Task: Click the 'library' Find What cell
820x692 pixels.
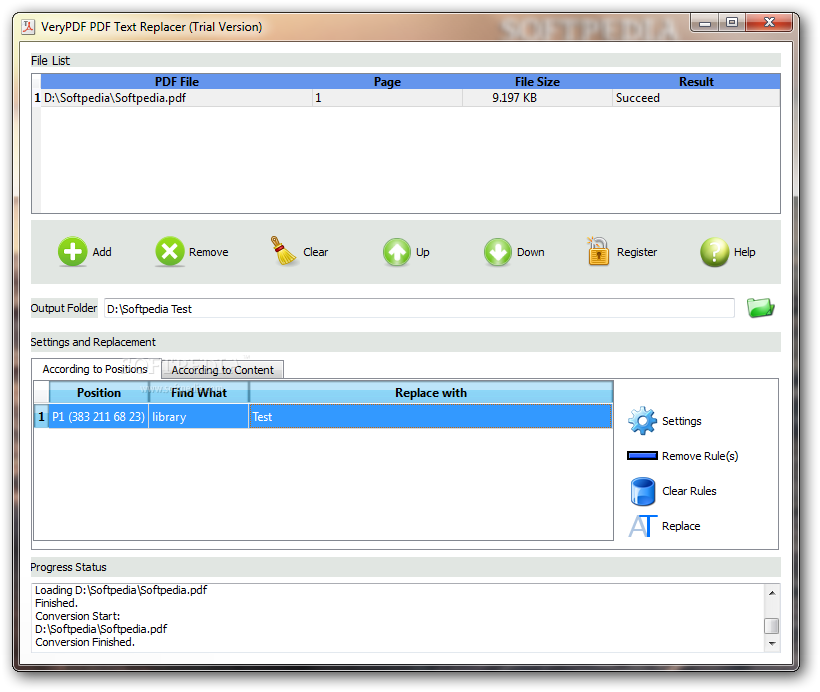Action: coord(199,417)
